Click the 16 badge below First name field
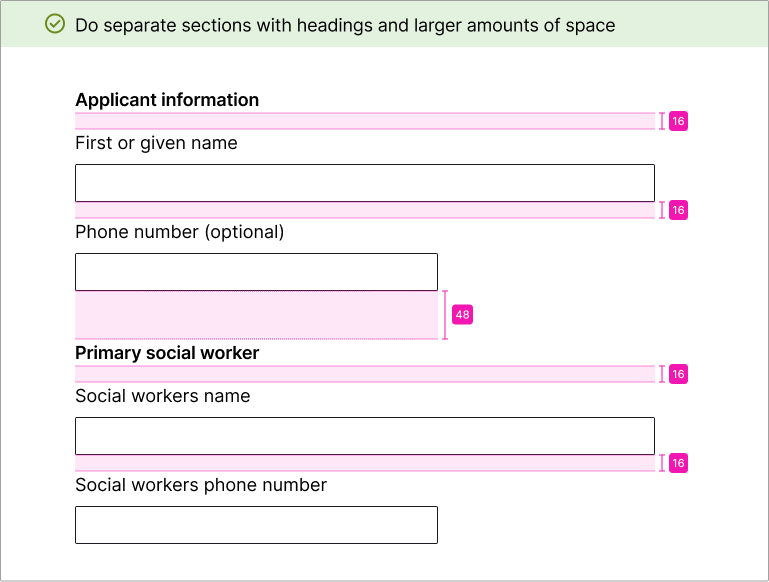Viewport: 769px width, 582px height. (678, 210)
